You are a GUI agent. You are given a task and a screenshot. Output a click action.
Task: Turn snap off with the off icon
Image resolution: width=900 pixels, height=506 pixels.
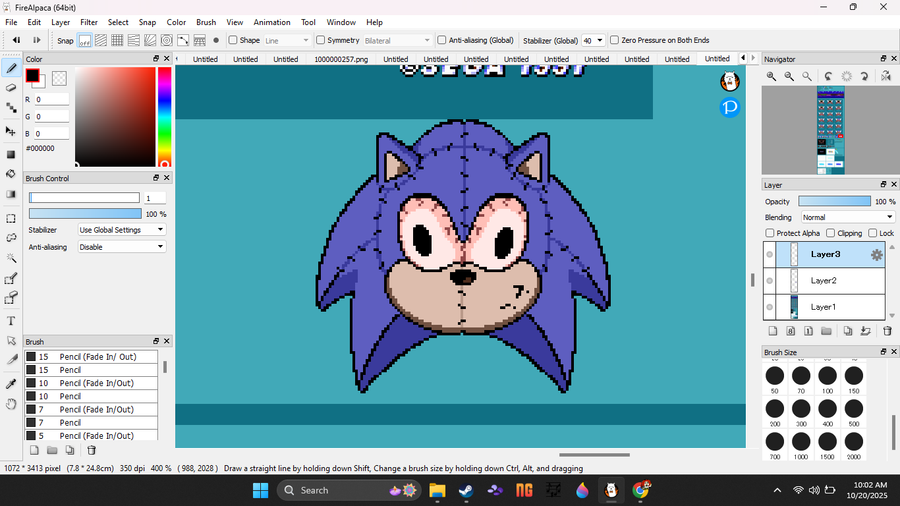84,40
